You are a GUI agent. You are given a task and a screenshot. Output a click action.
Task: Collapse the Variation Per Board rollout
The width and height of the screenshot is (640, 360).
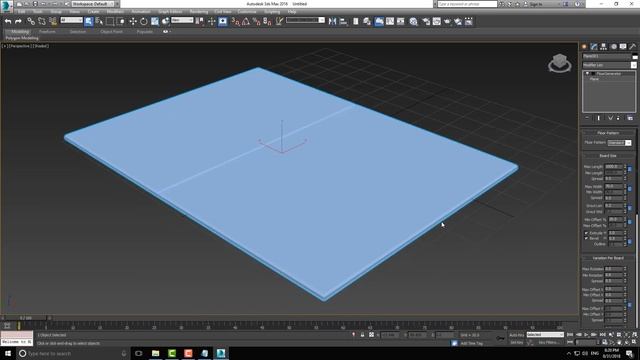(608, 258)
